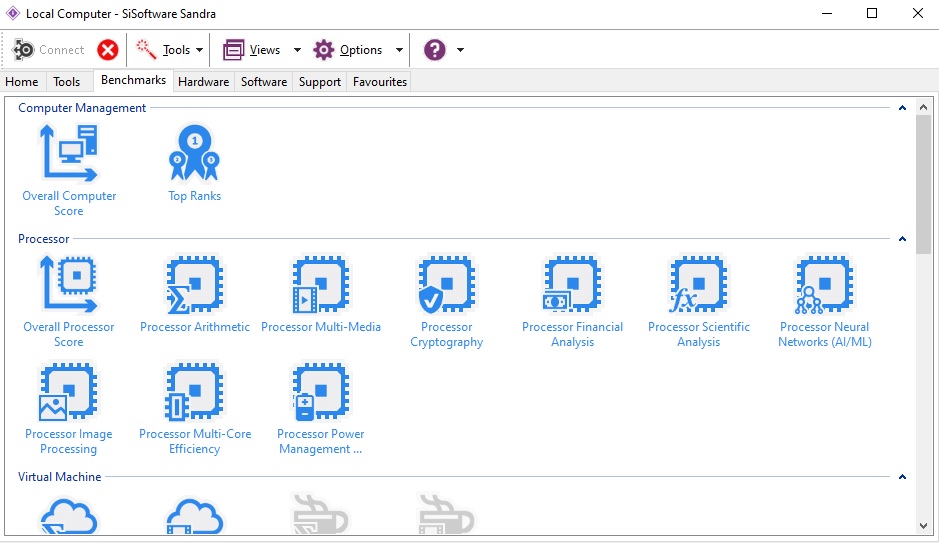
Task: Open Processor Multi-Core Efficiency benchmark
Action: (195, 409)
